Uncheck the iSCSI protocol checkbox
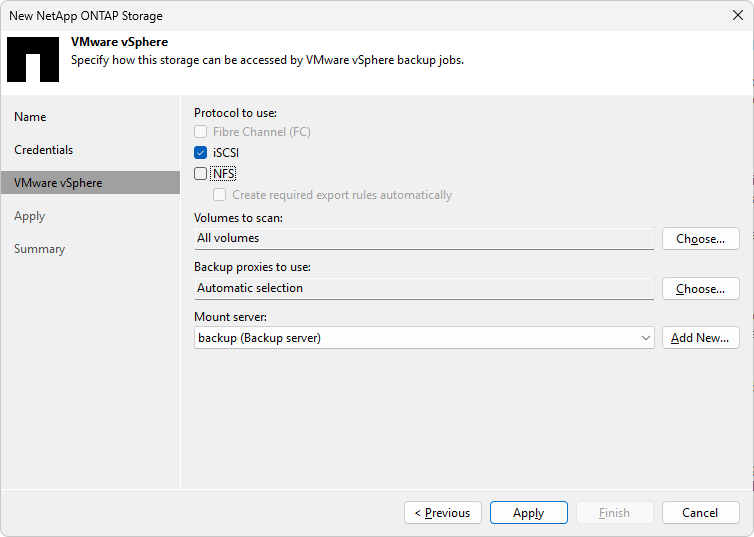Viewport: 754px width, 537px height. pos(201,152)
